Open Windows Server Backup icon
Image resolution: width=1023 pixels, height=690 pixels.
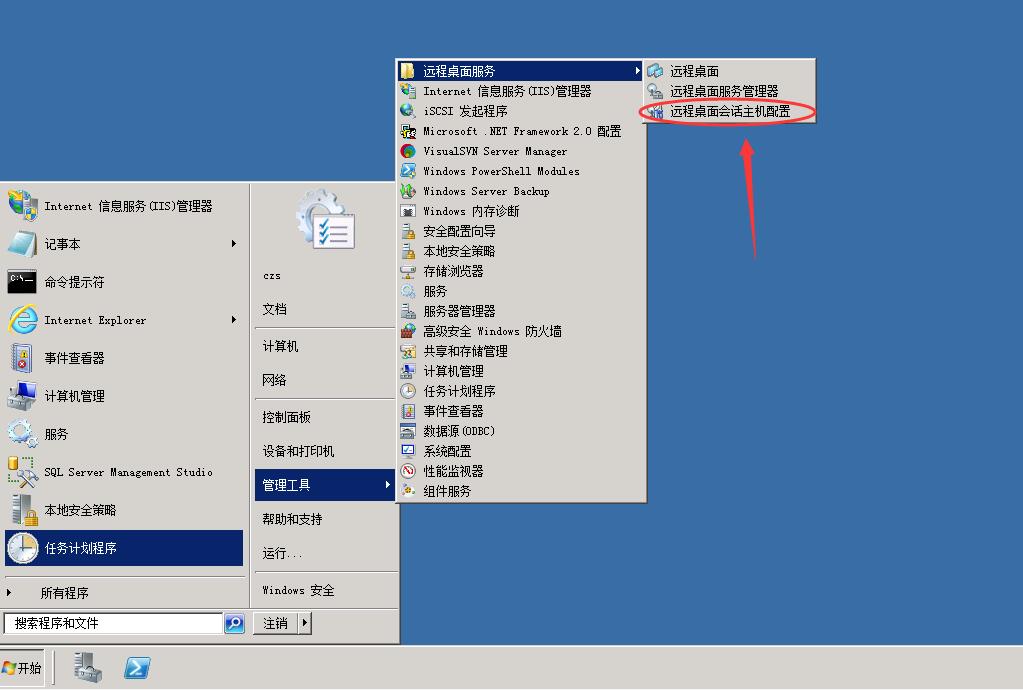pos(408,191)
